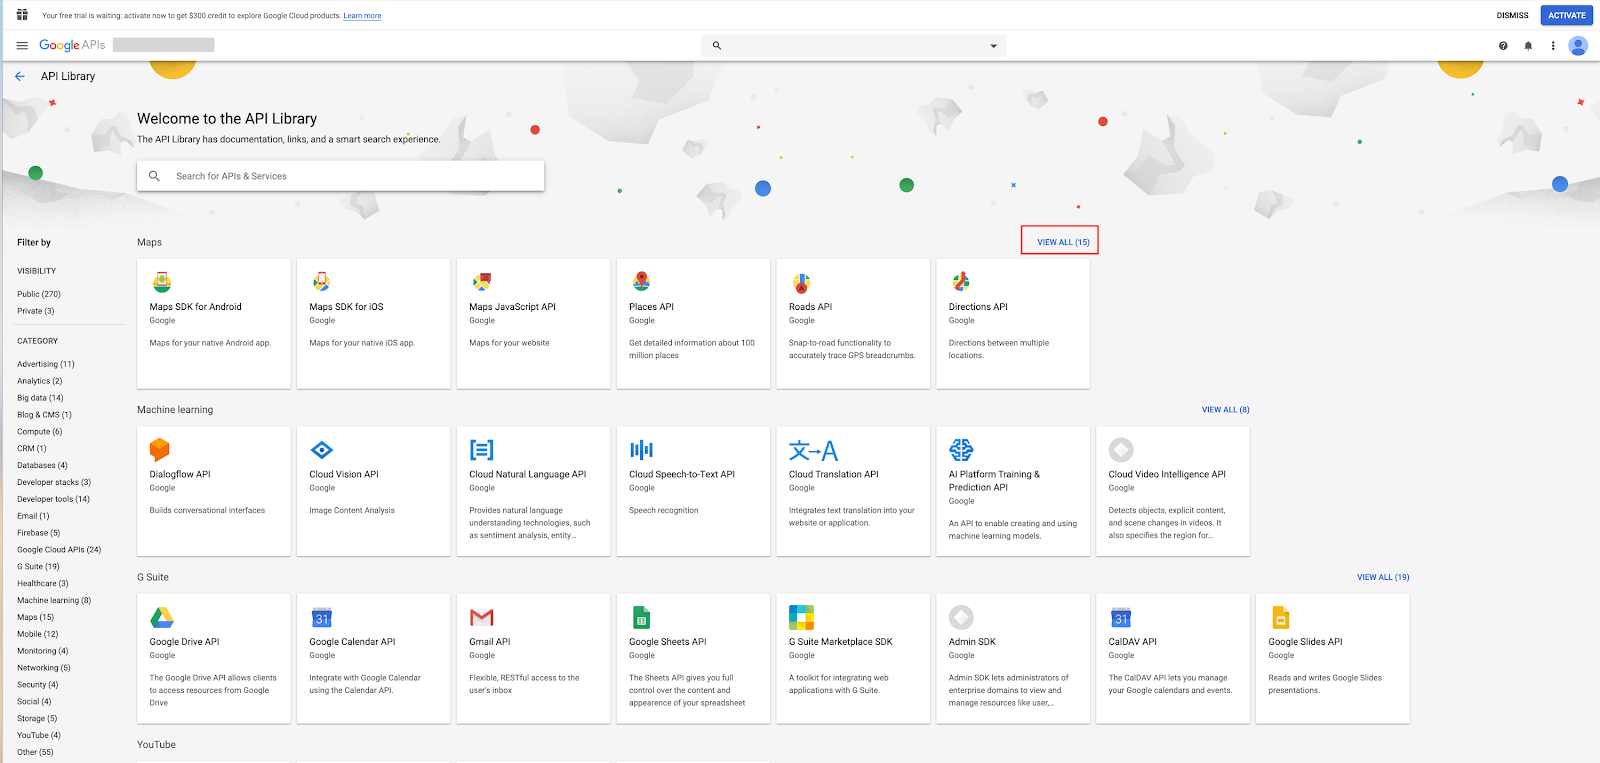Click the Google Drive API icon
1600x763 pixels.
click(x=162, y=617)
